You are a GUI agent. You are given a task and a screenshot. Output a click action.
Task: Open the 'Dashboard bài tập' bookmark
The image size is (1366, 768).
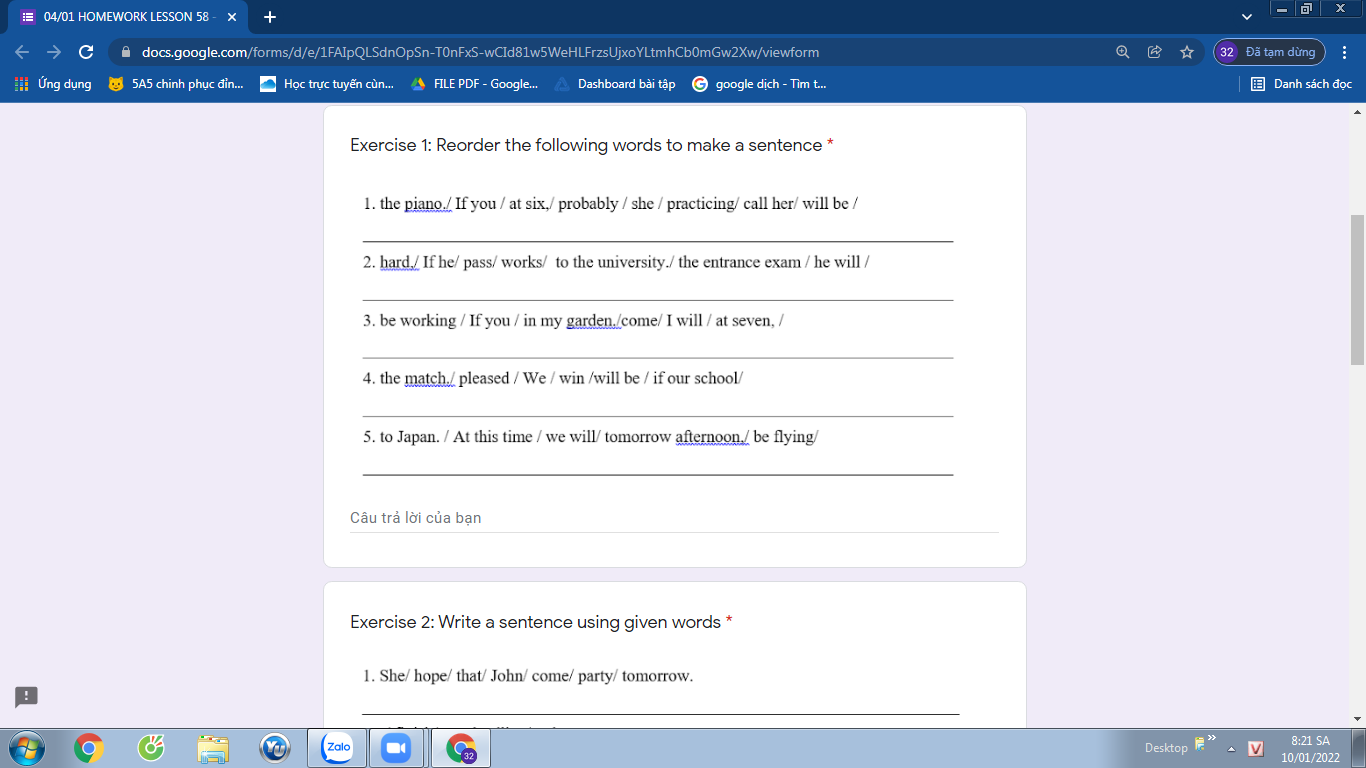615,84
